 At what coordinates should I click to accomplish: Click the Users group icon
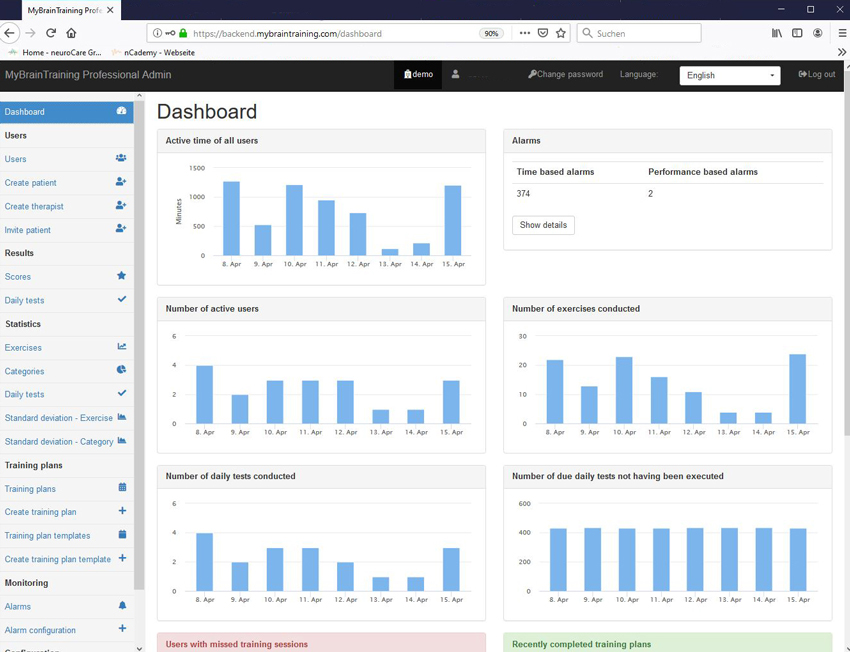pos(121,158)
